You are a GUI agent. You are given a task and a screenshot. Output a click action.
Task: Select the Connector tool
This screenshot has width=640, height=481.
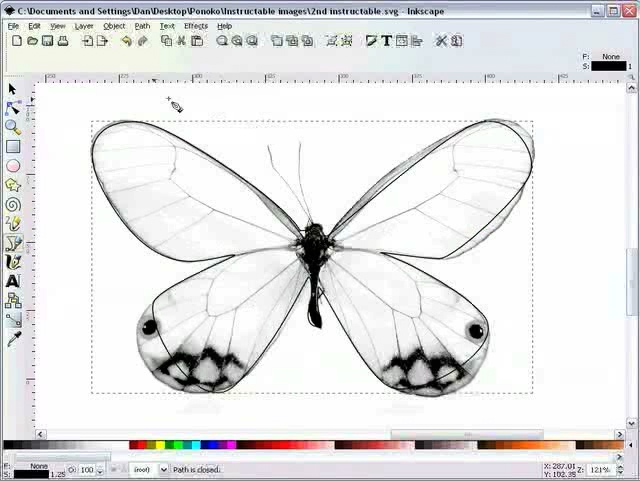(x=13, y=301)
